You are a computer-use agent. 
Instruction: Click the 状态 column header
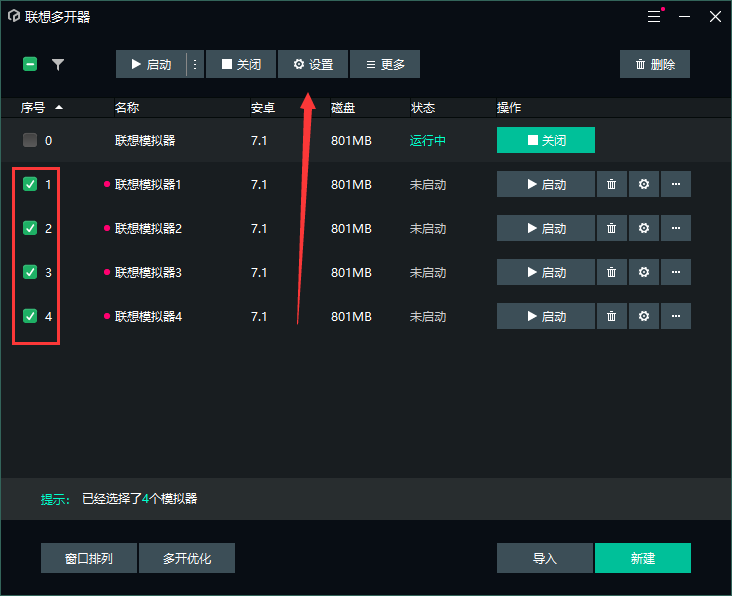click(423, 108)
